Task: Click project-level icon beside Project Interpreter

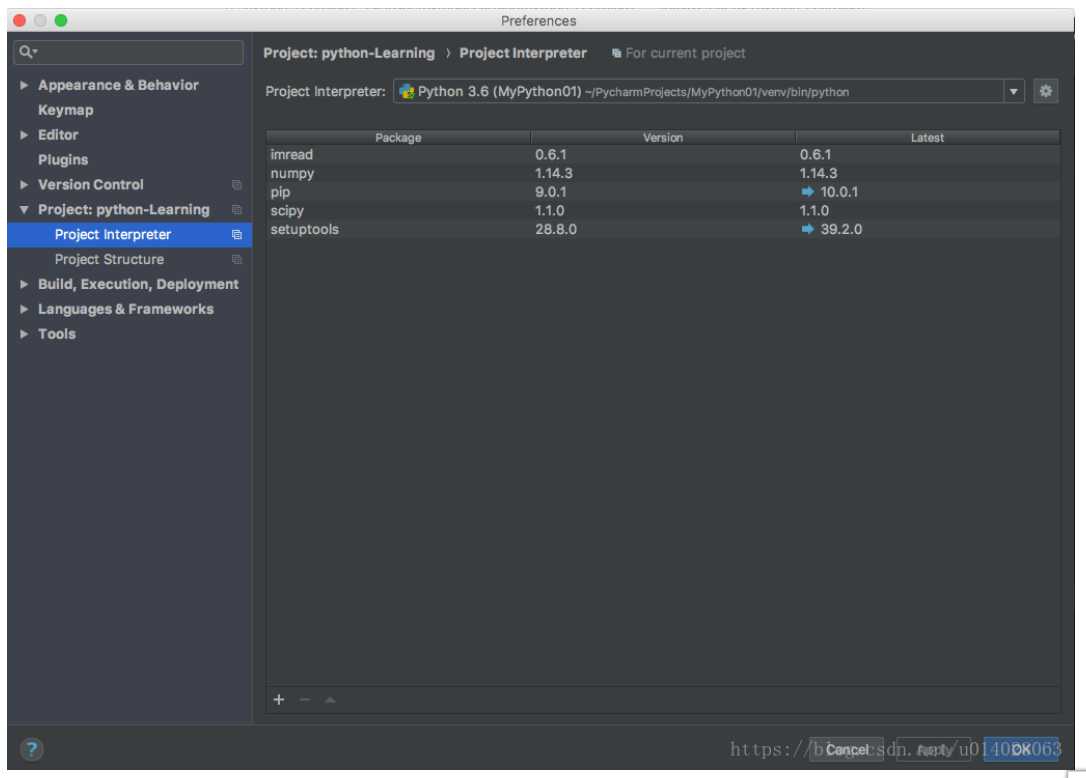Action: (237, 235)
